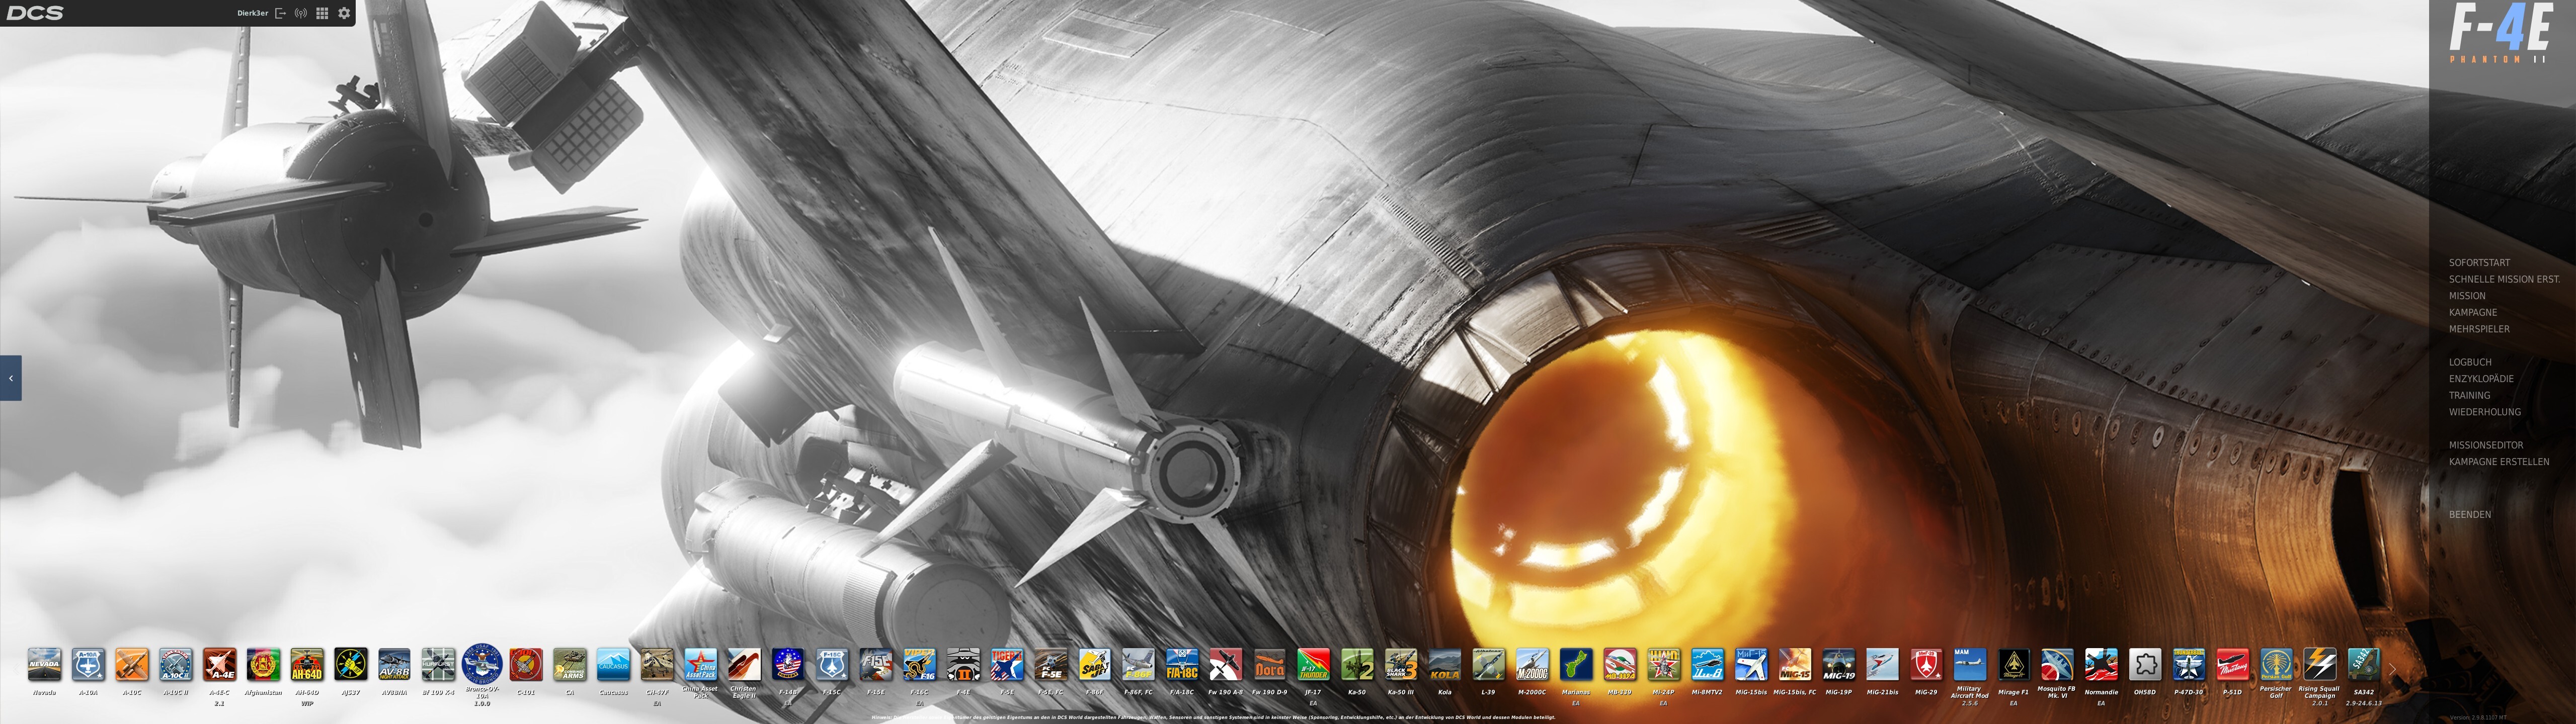Choose the F-4E Phantom module icon

[963, 664]
